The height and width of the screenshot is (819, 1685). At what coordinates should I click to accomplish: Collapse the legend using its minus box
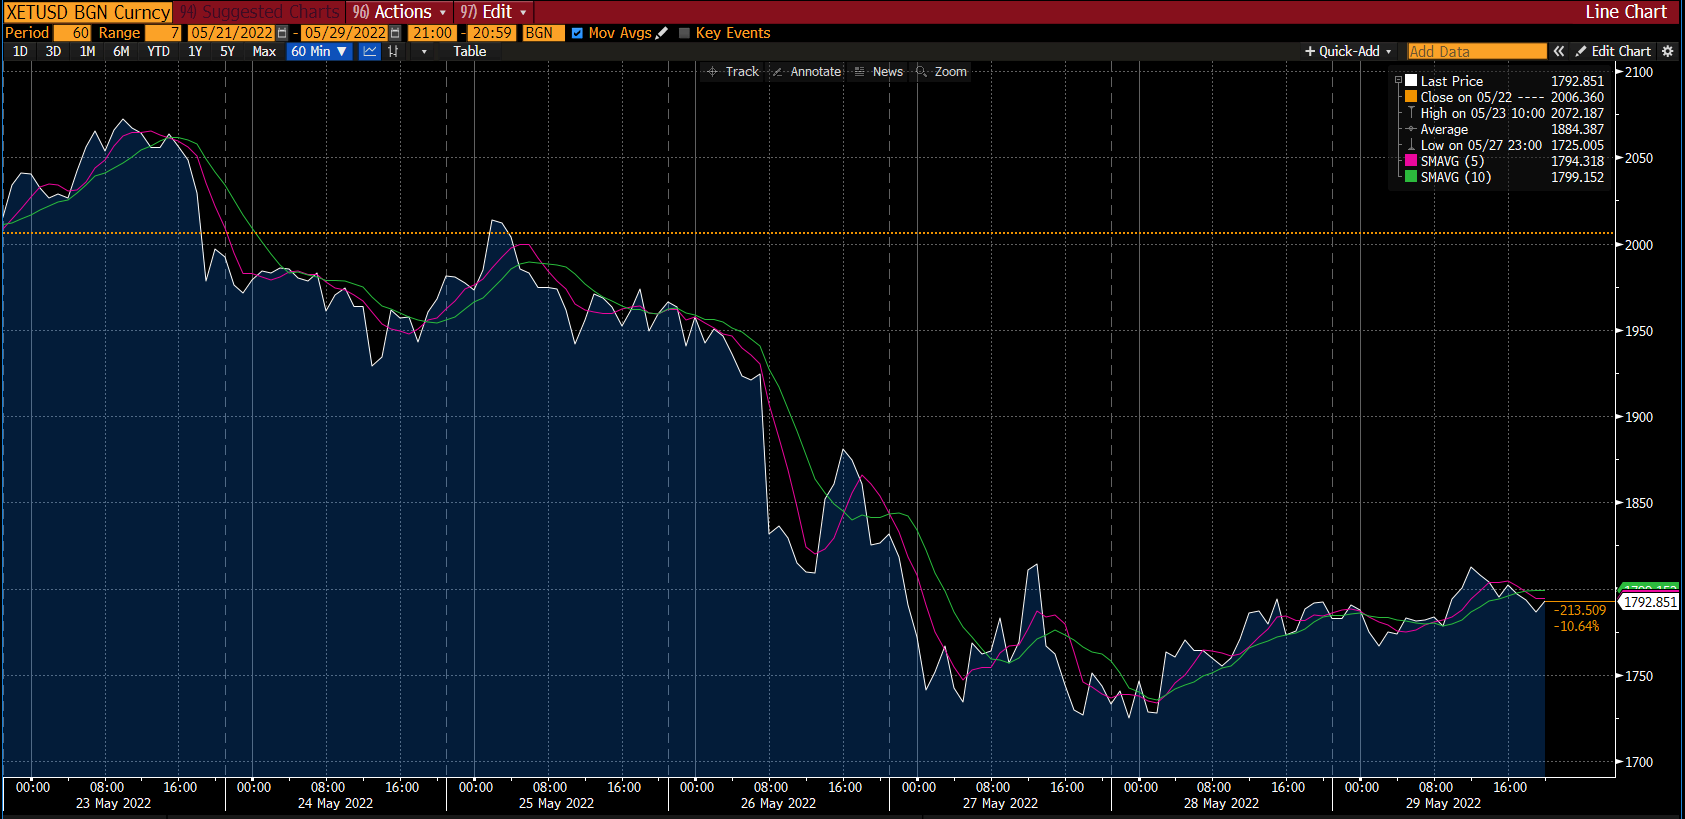coord(1399,81)
